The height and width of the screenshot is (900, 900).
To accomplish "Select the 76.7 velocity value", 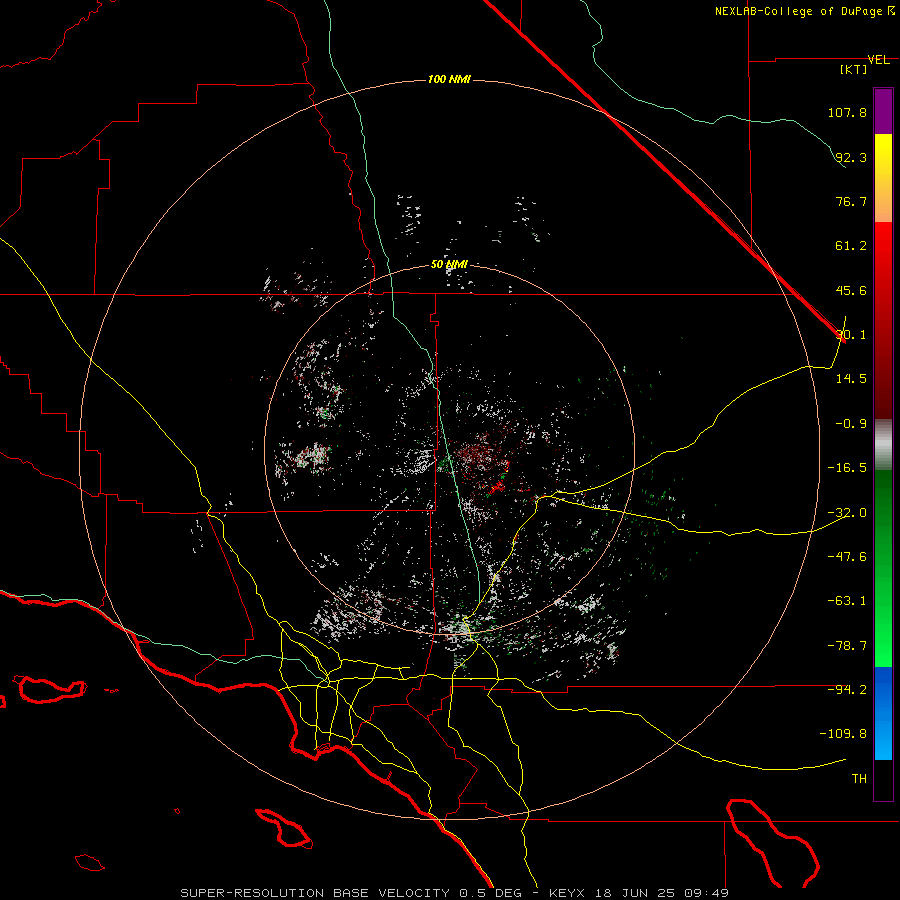I will click(x=851, y=201).
